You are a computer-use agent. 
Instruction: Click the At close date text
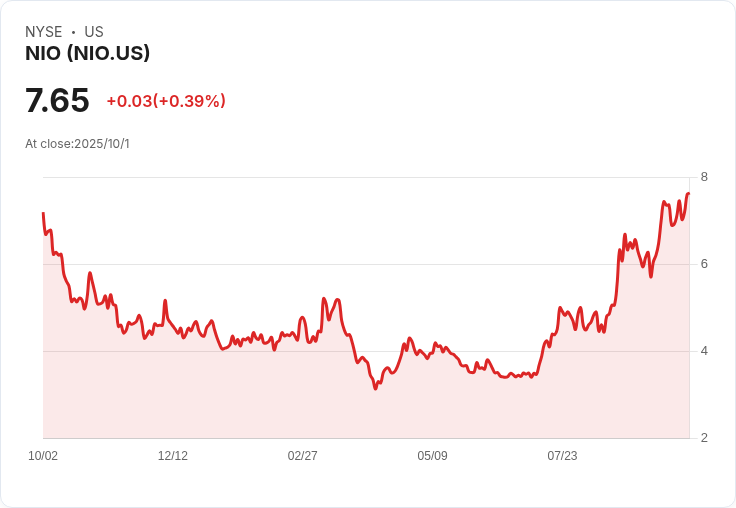pos(77,144)
